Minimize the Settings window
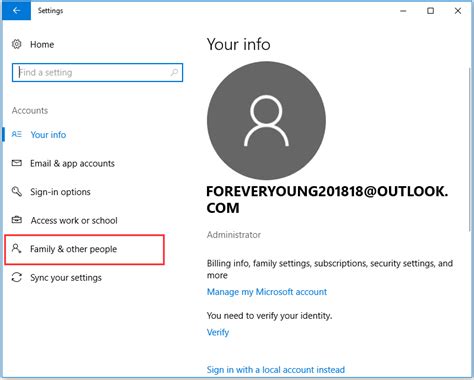This screenshot has width=474, height=380. click(403, 11)
